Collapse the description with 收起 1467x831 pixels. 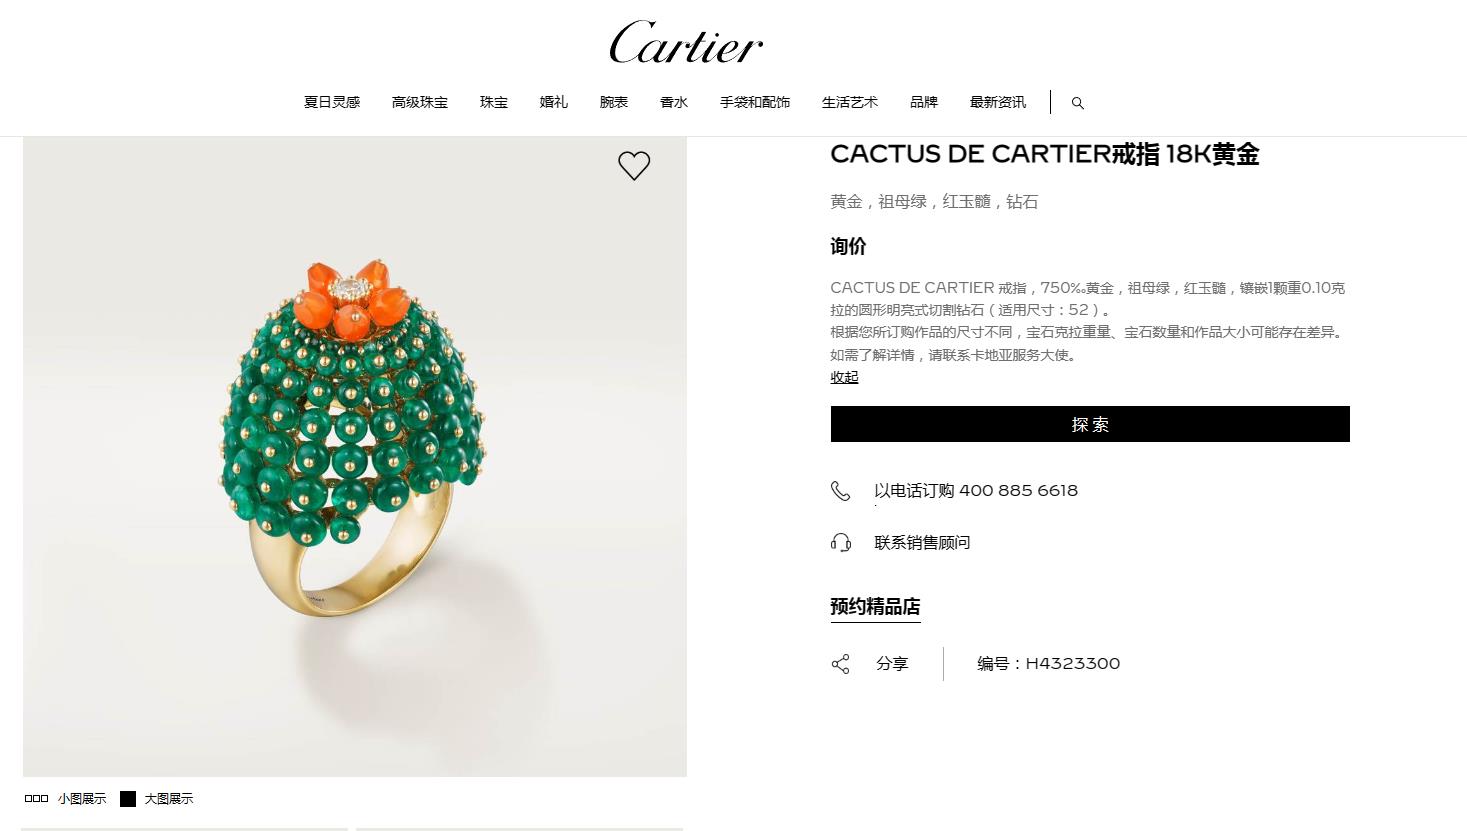pos(844,377)
